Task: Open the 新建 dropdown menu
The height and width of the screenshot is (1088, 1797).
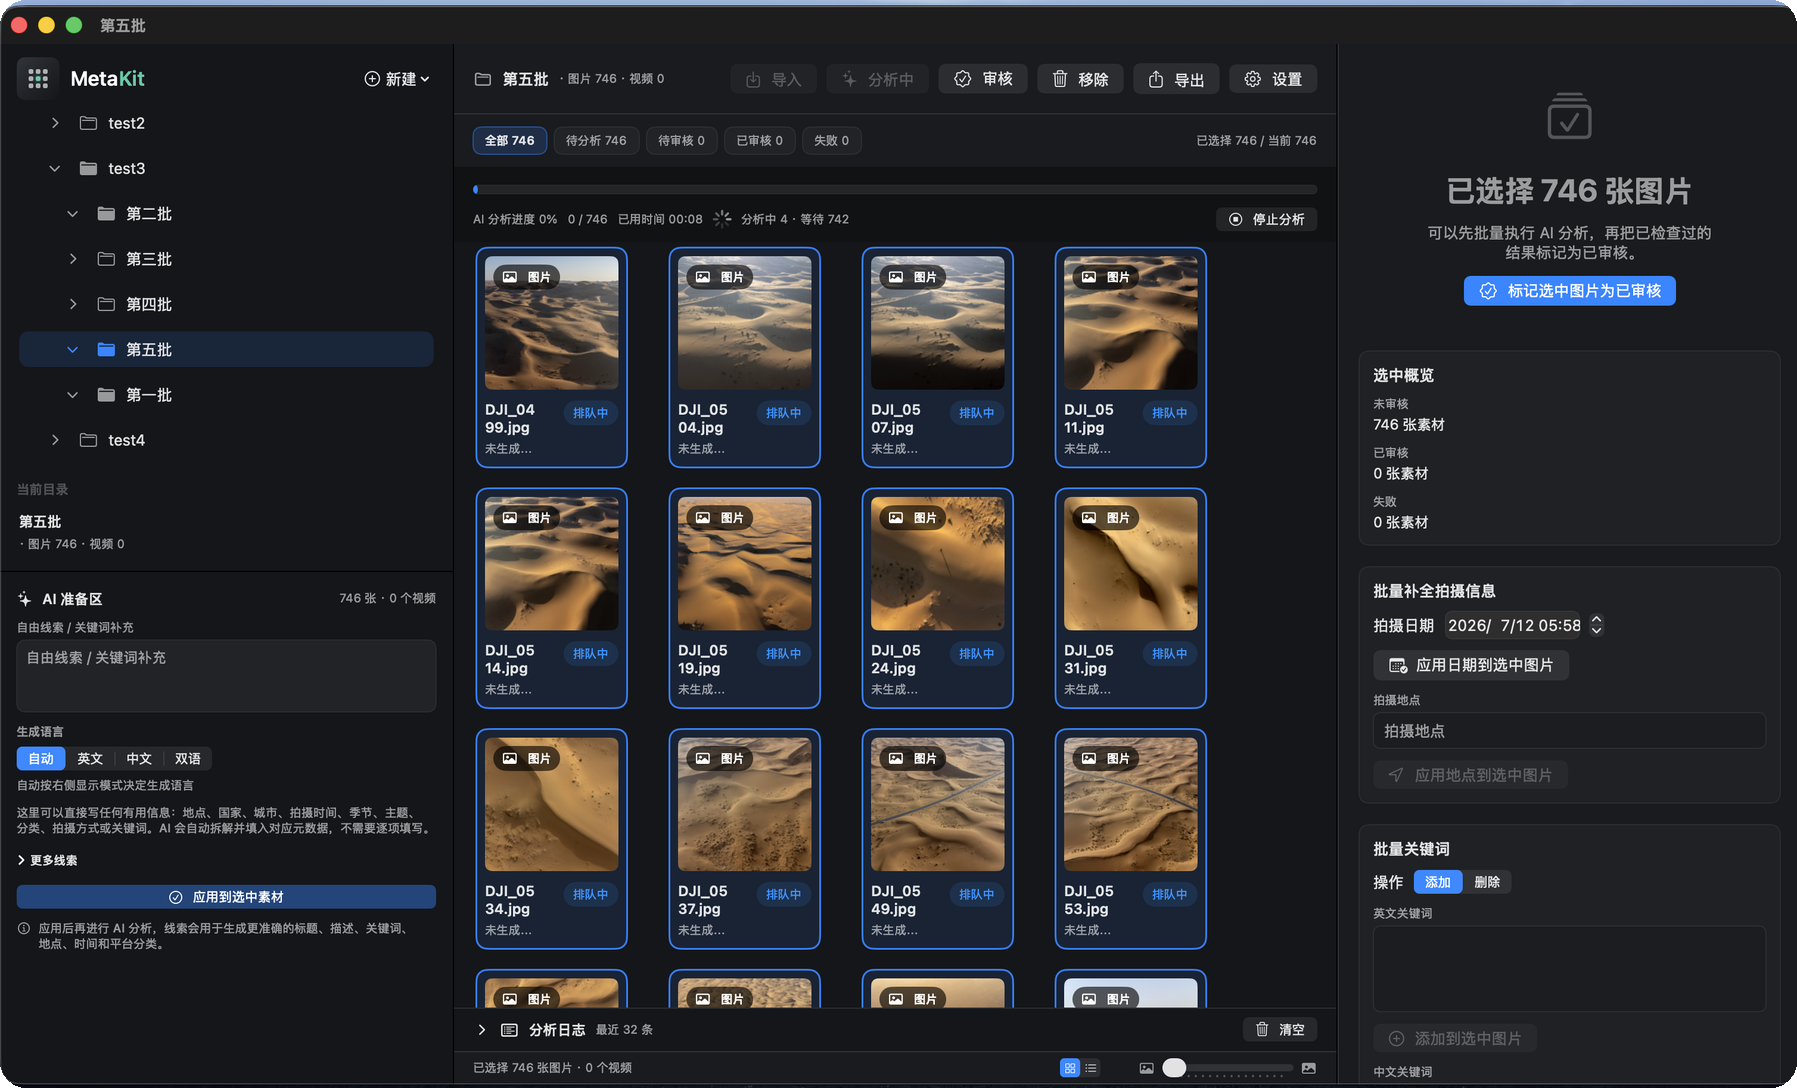Action: [397, 79]
